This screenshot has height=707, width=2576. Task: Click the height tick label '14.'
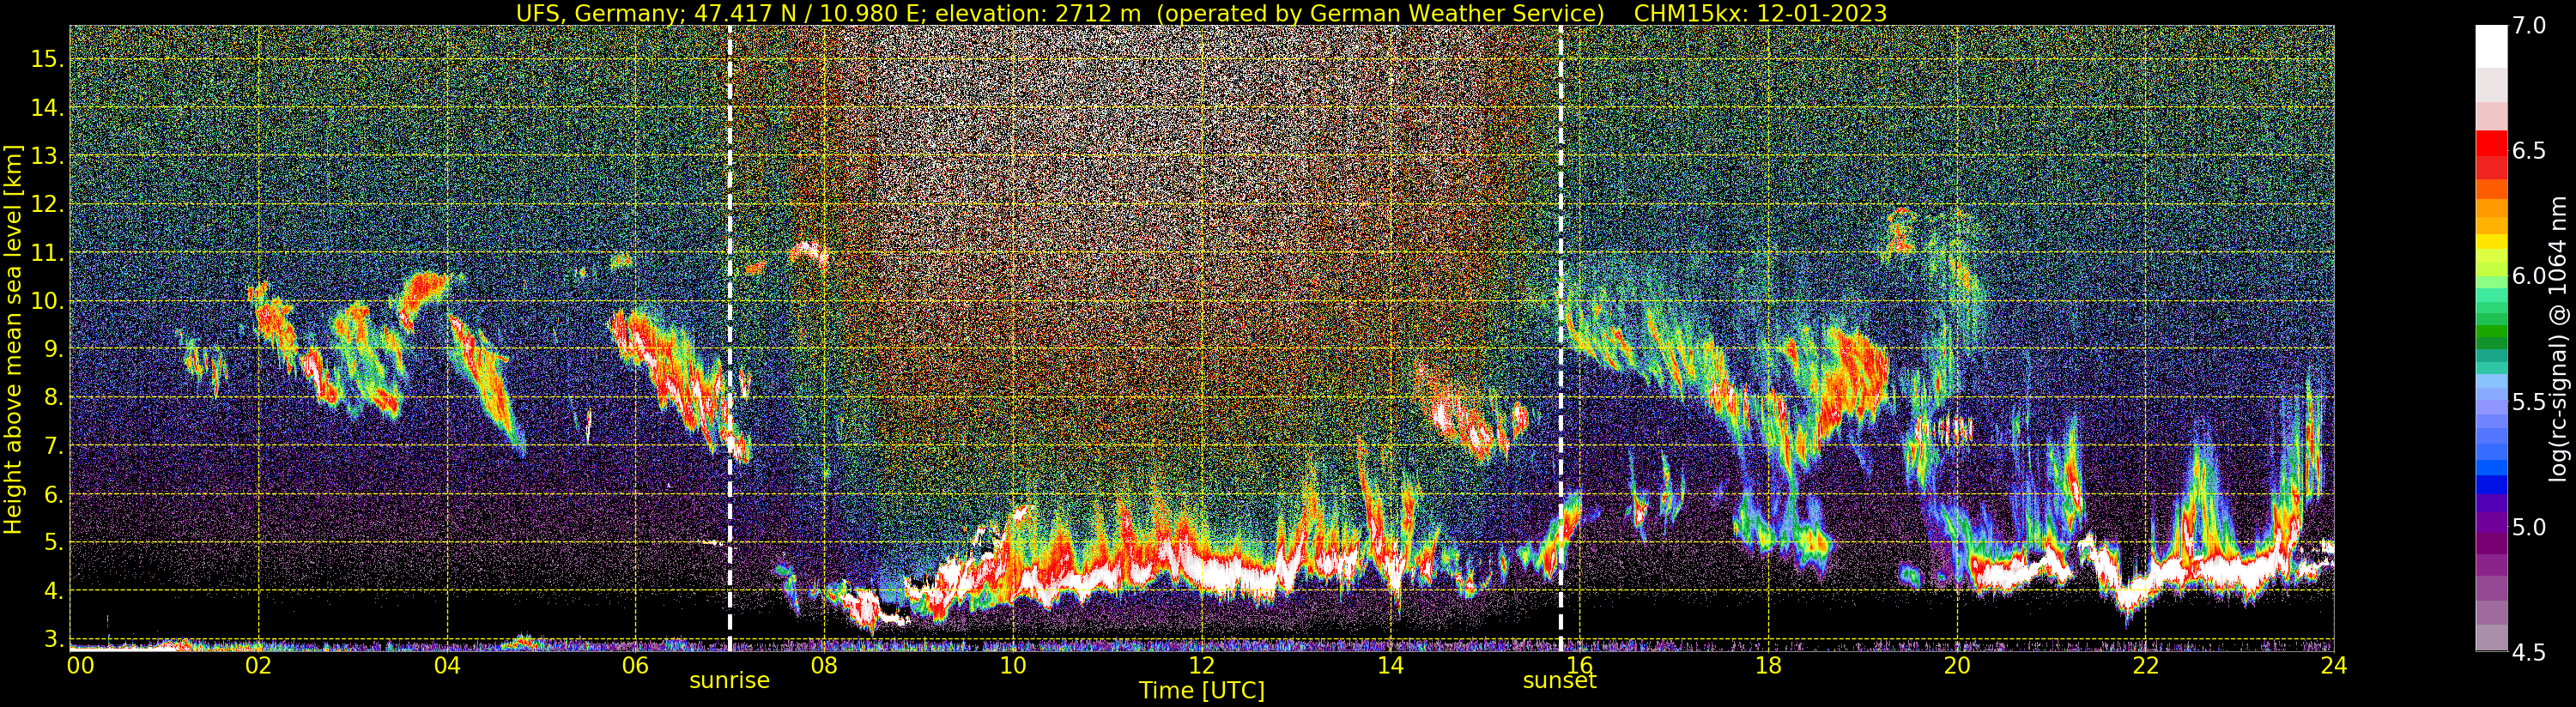[x=47, y=107]
